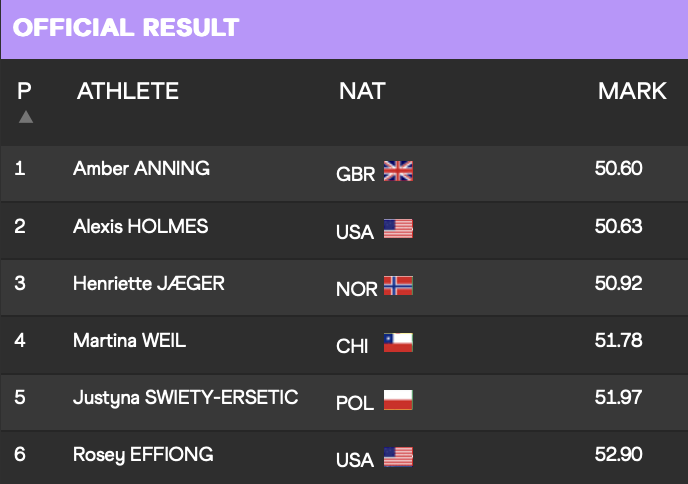Select the 50.60 winning mark
This screenshot has width=688, height=484.
[619, 168]
